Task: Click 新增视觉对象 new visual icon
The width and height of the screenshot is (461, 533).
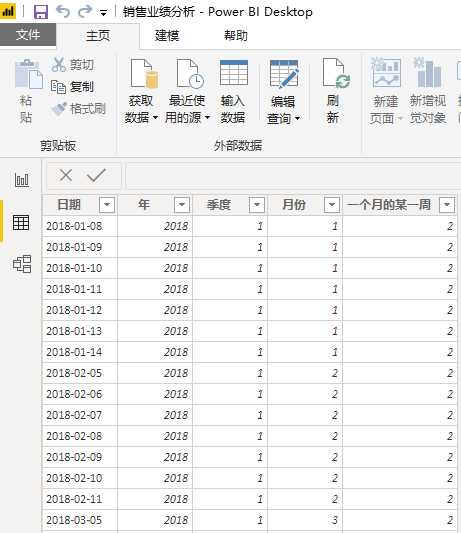Action: click(428, 73)
